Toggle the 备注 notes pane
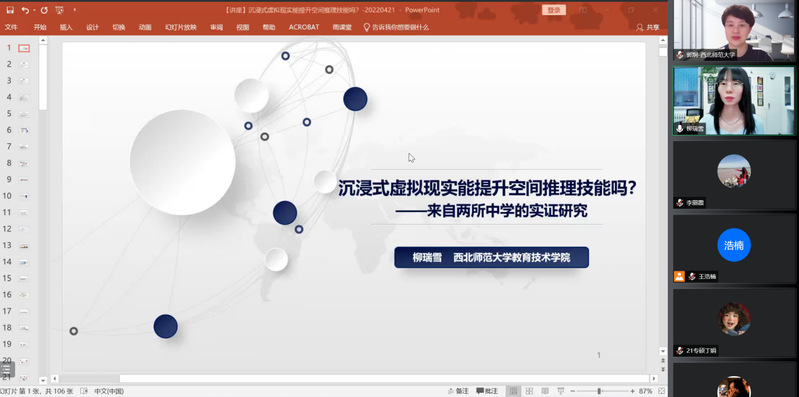799x397 pixels. click(458, 391)
